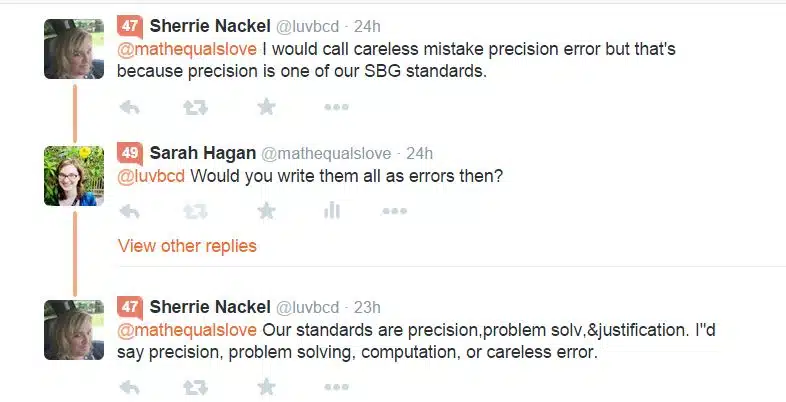Click @luvbcd mention in Sarah's tweet

click(151, 176)
